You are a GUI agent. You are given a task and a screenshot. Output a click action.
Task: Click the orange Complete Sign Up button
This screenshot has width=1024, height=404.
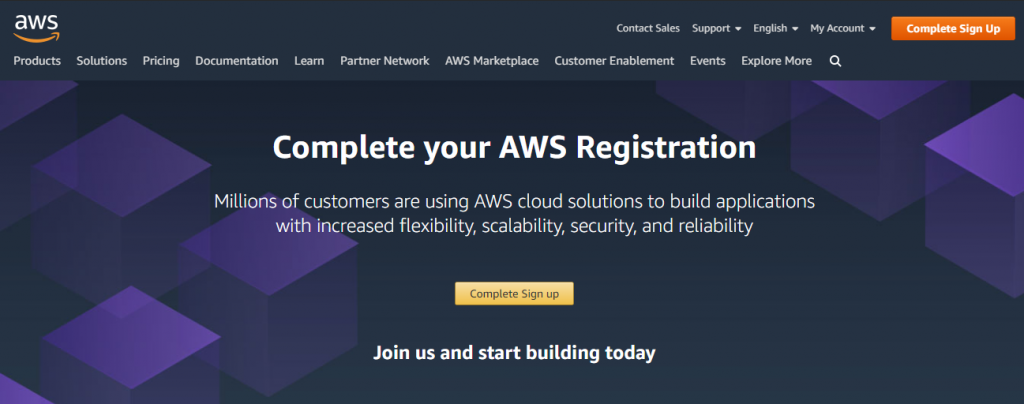pos(953,29)
